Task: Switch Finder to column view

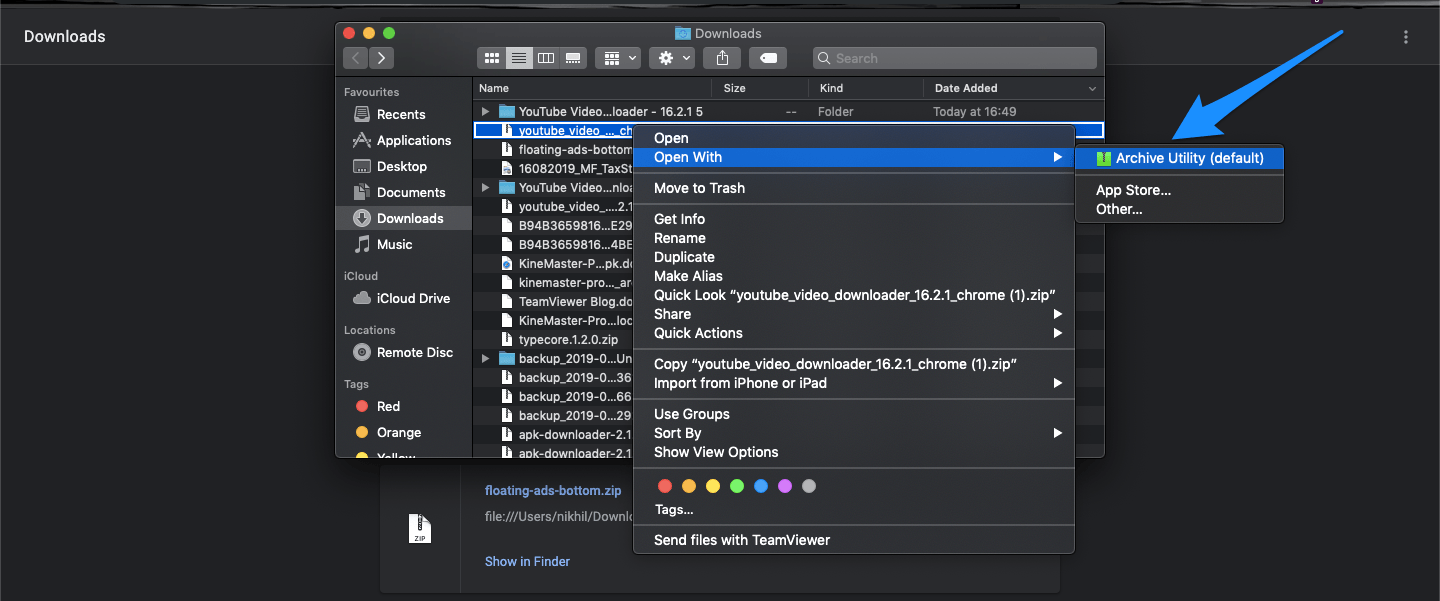Action: pos(545,58)
